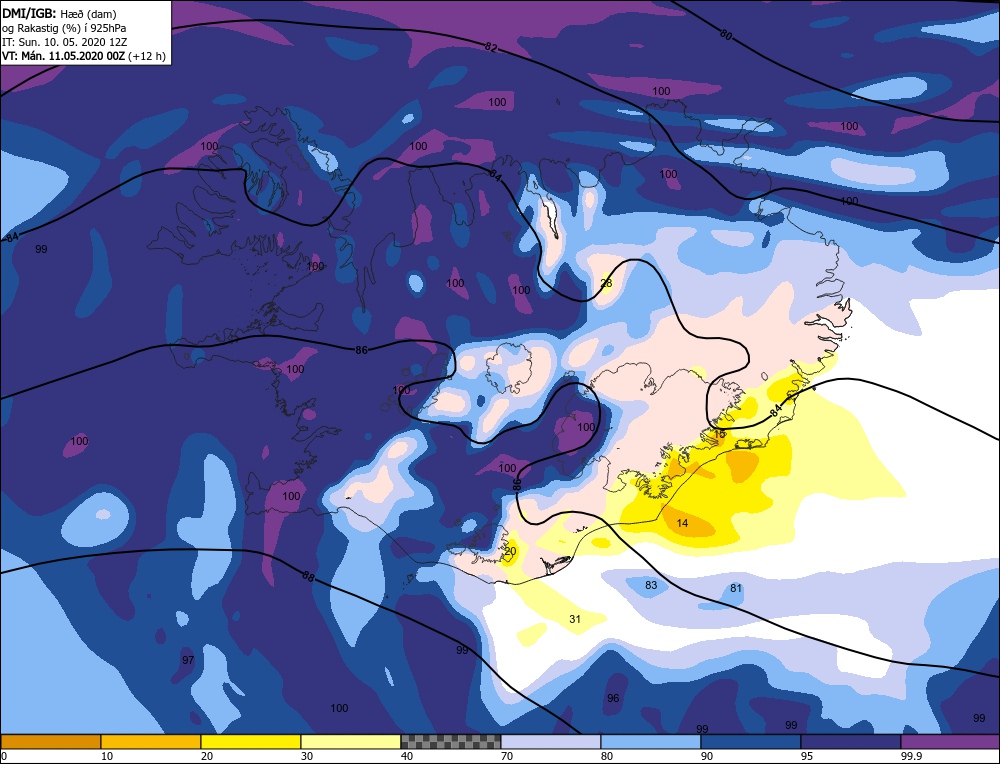1000x764 pixels.
Task: Click the humidity value '28' on the map
Action: (606, 283)
